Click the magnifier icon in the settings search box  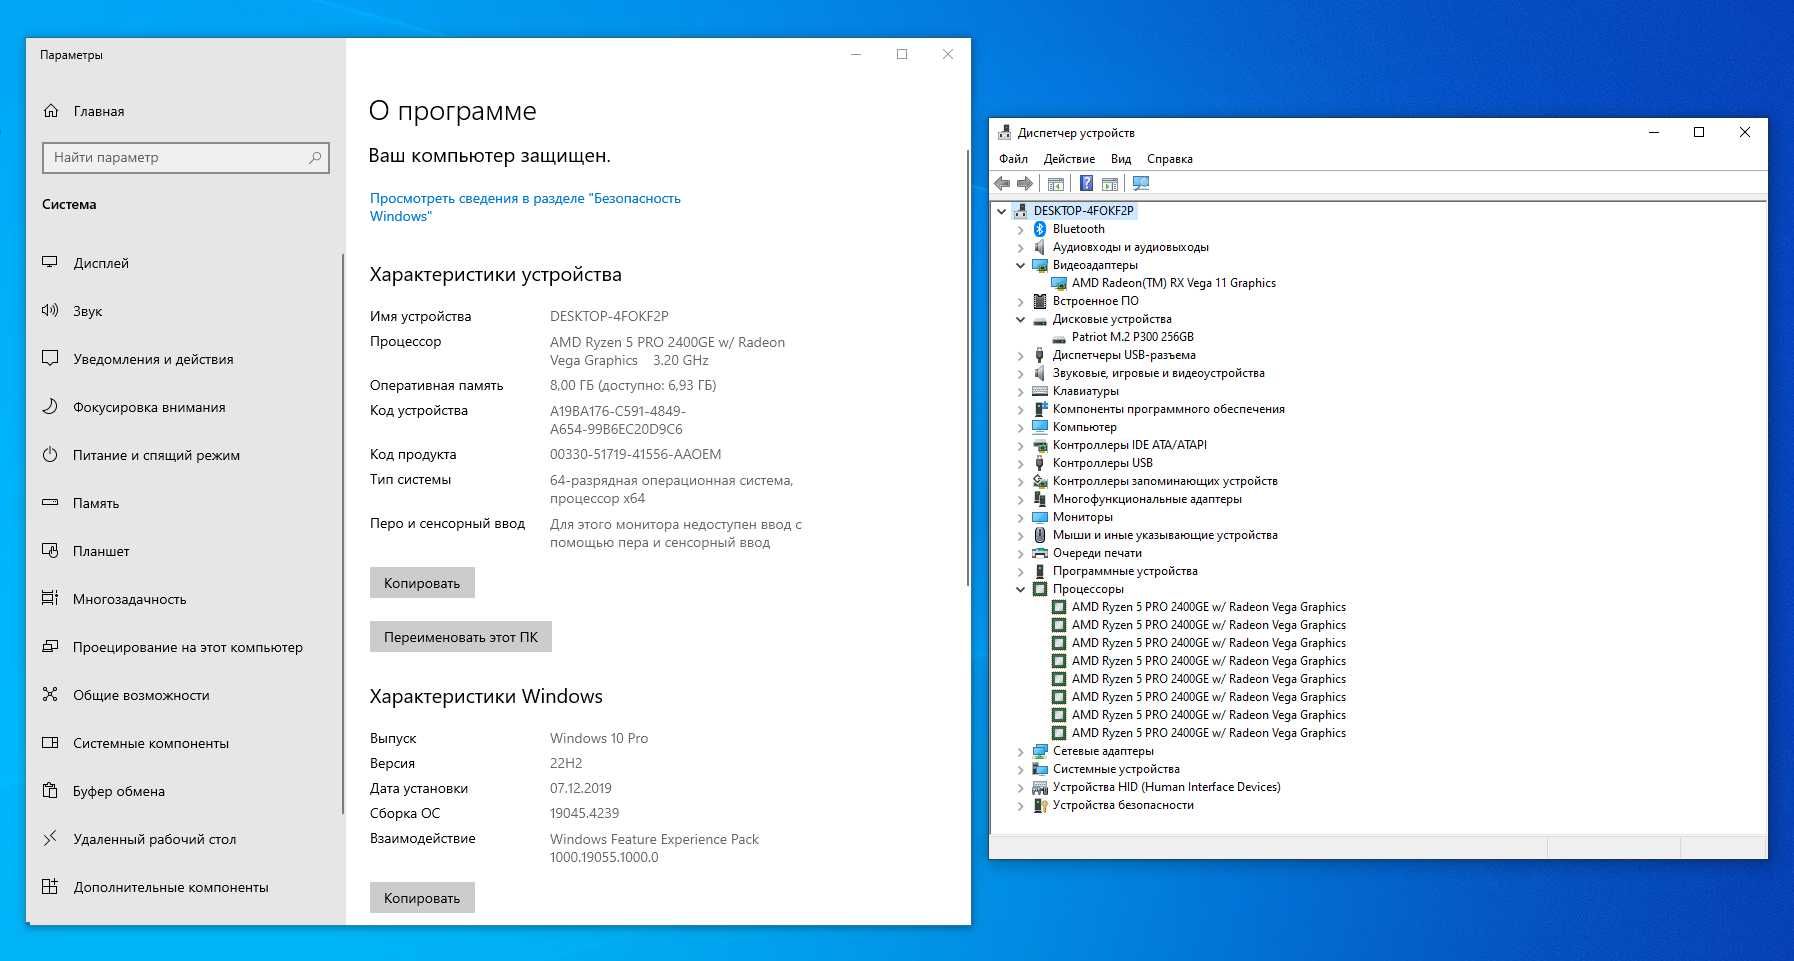315,157
